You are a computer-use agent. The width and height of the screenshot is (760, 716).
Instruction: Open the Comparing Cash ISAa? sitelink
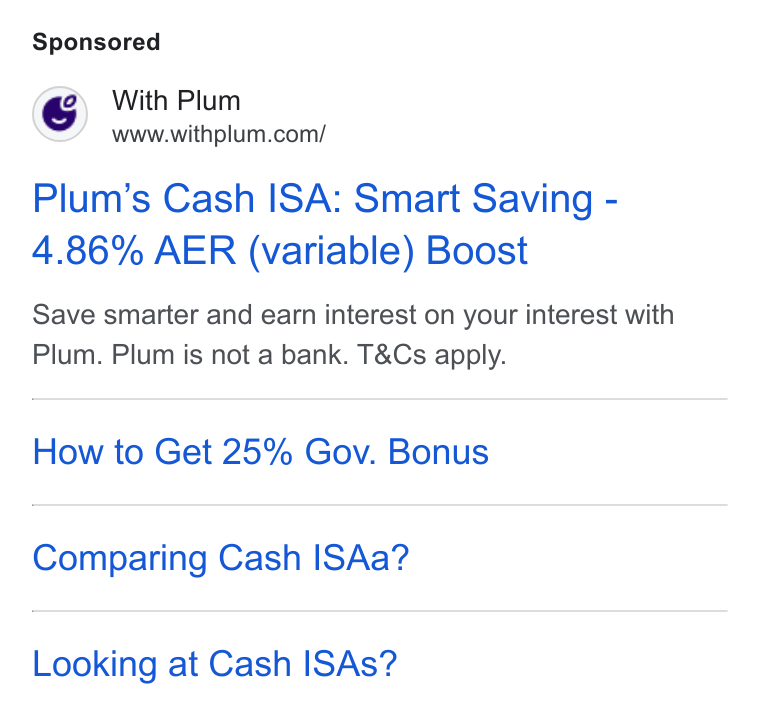point(221,558)
